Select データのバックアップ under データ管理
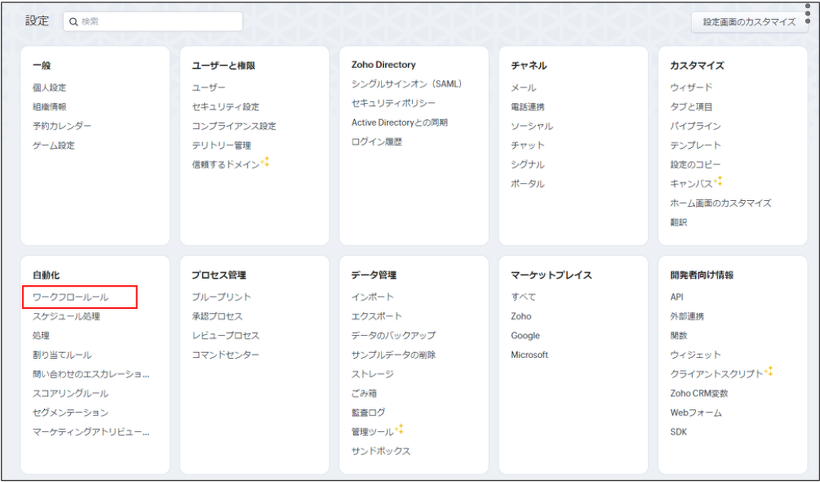 click(393, 336)
